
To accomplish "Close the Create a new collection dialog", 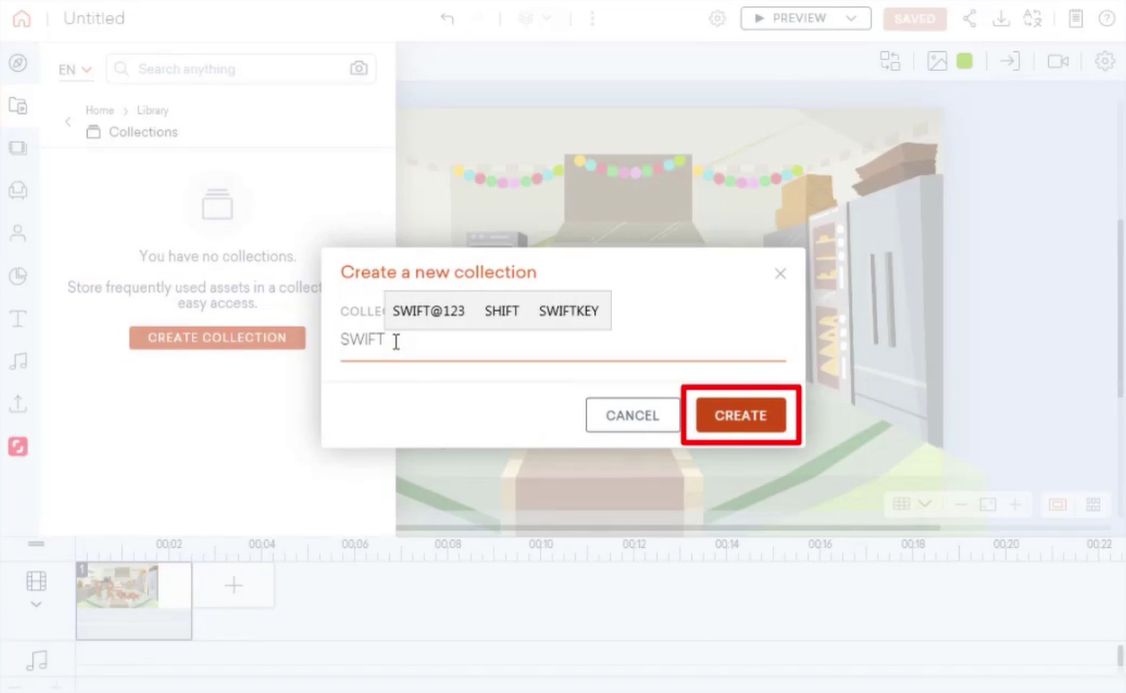I will coord(780,274).
